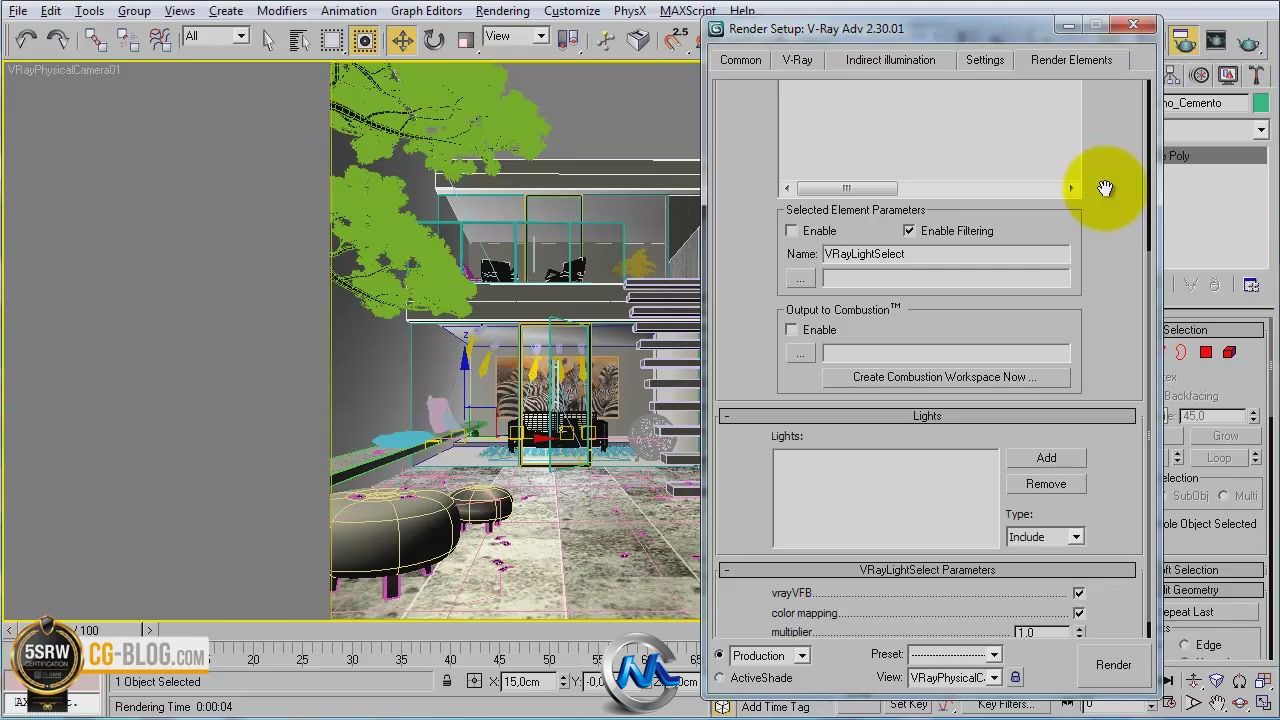Click Configure Modifier Sets icon
Viewport: 1280px width, 720px height.
click(1251, 285)
